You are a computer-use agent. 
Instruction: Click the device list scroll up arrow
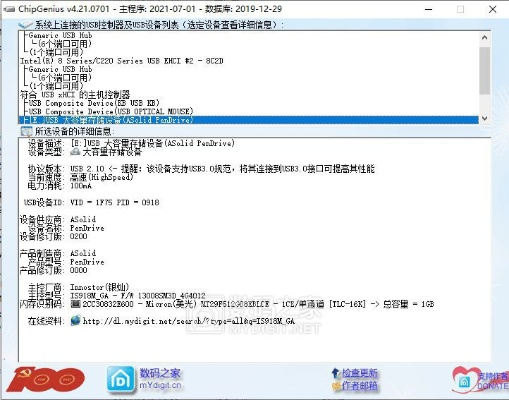tap(485, 38)
